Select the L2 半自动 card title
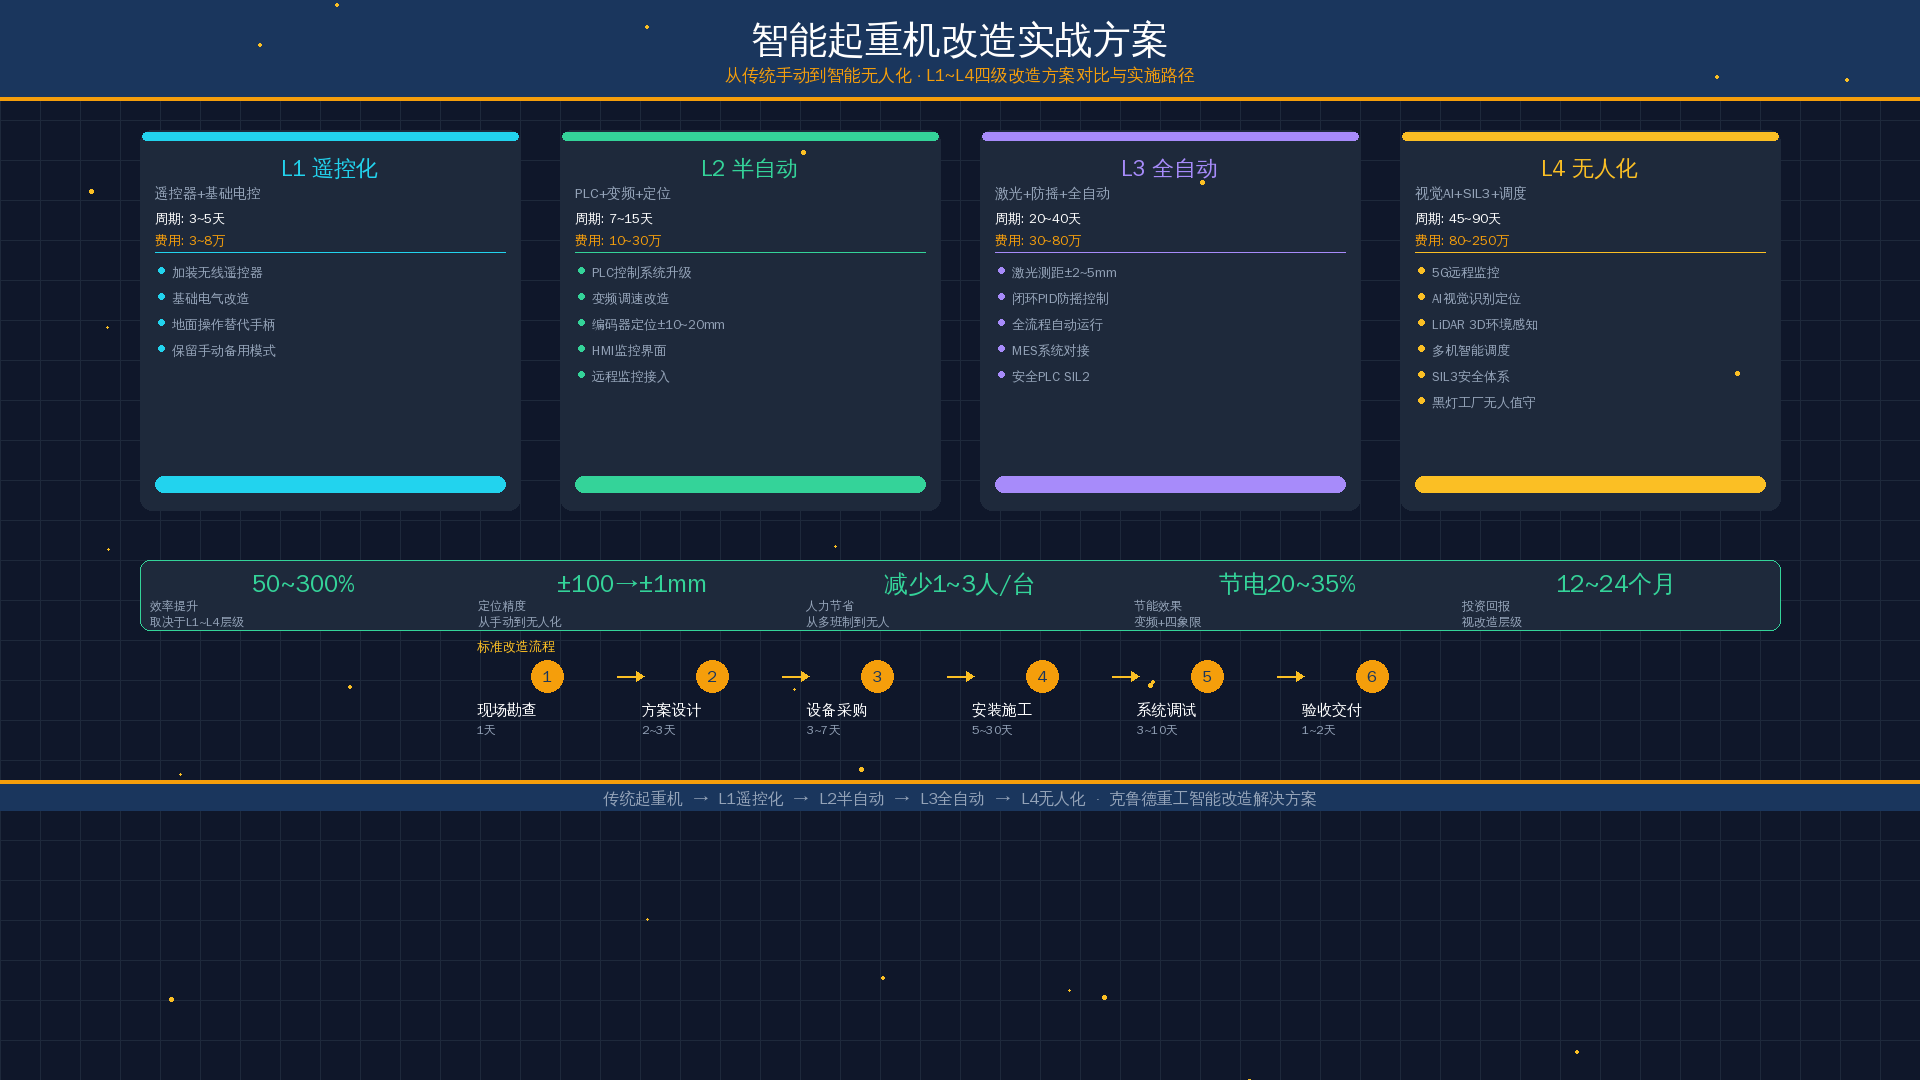Image resolution: width=1920 pixels, height=1080 pixels. (x=750, y=168)
